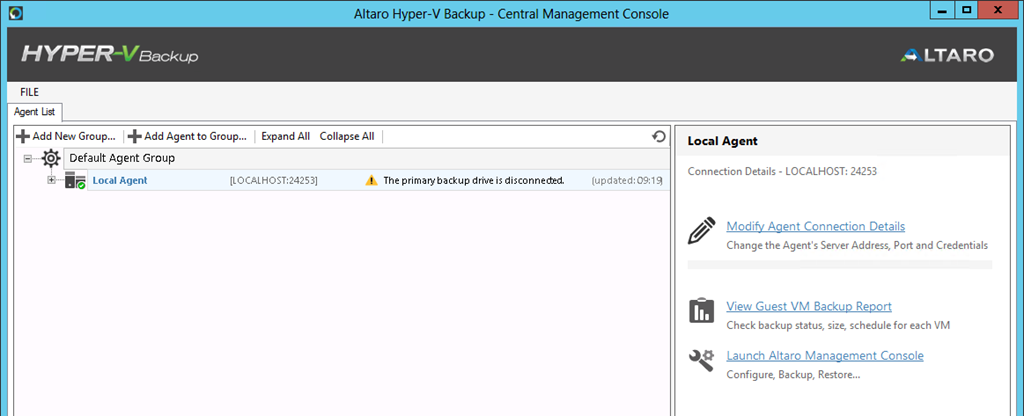Click the Hyper-V Backup logo
This screenshot has height=416, width=1024.
[x=110, y=55]
